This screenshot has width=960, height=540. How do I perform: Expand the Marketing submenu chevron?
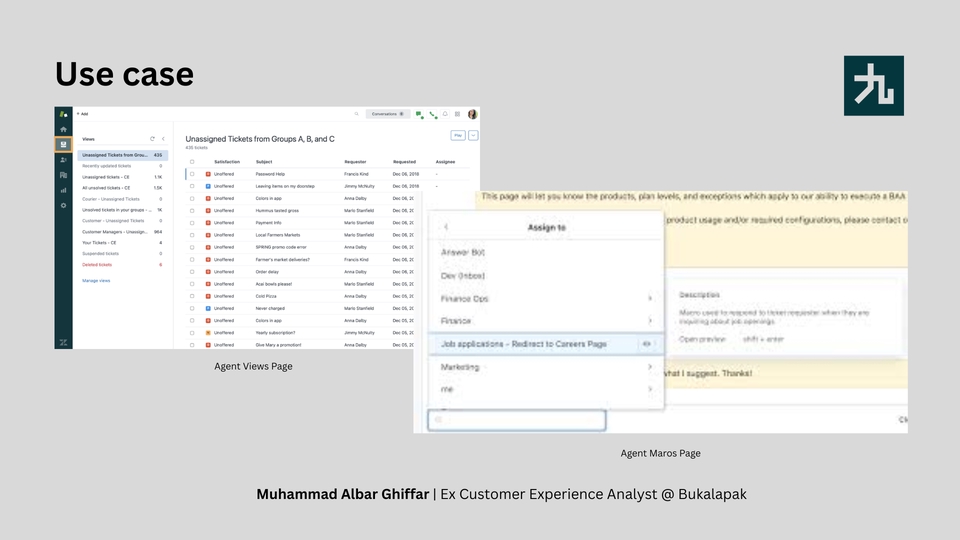(650, 367)
